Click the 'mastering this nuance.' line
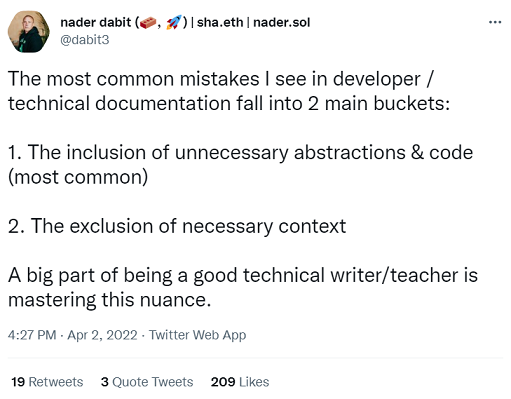This screenshot has height=399, width=511. 109,300
